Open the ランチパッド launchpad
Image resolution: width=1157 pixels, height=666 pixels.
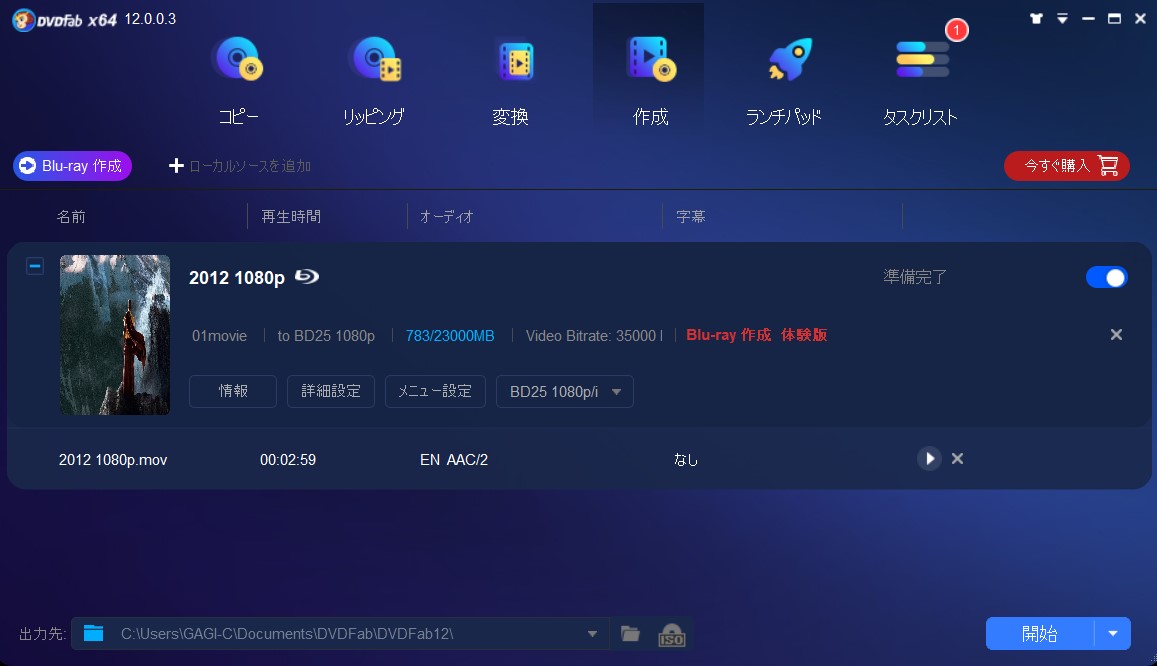[783, 81]
